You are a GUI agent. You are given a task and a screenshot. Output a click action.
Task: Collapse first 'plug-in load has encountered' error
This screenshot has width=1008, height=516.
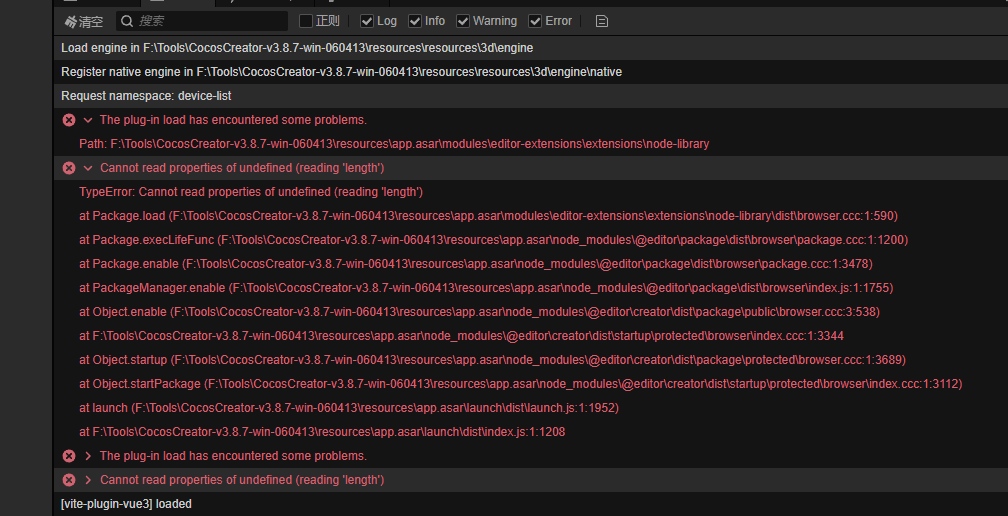tap(88, 120)
